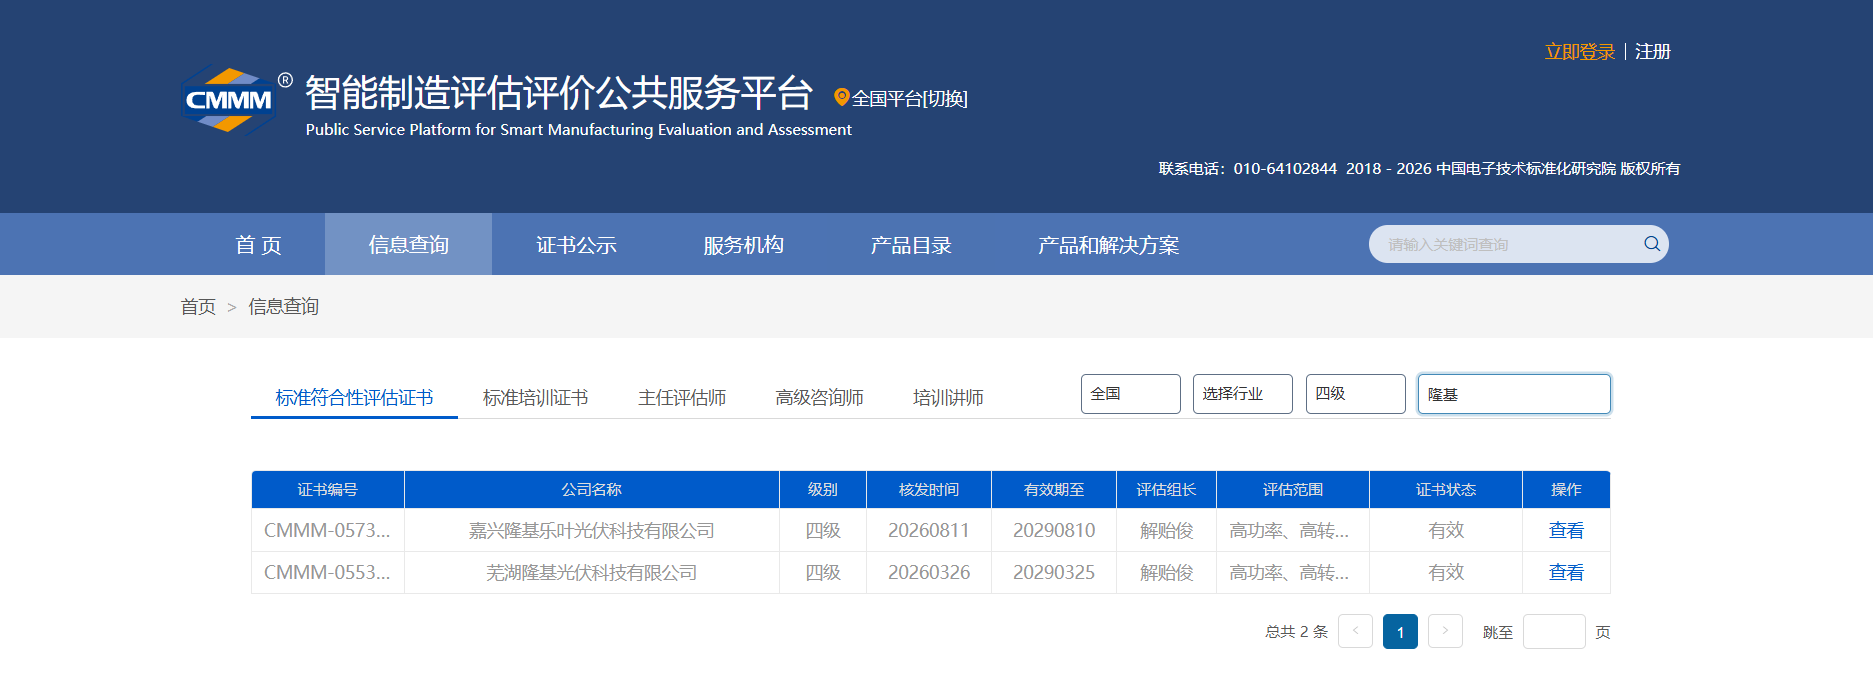Click expiry date 20290810
1873x698 pixels.
pyautogui.click(x=1054, y=530)
